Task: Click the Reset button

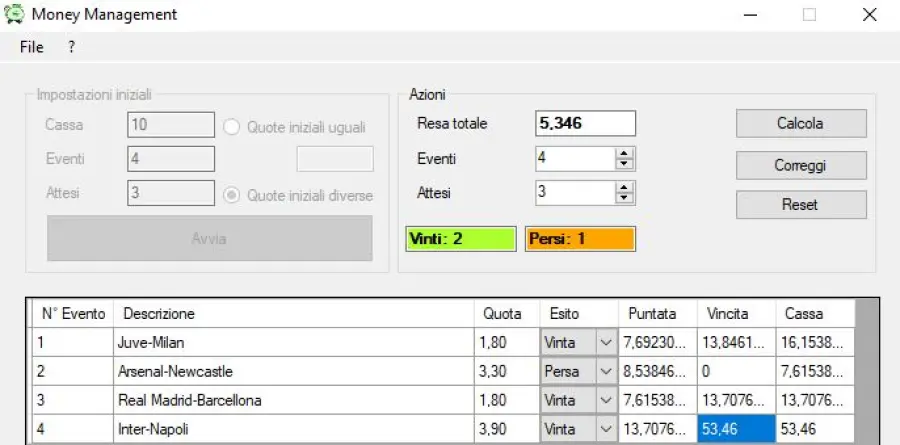Action: point(801,204)
